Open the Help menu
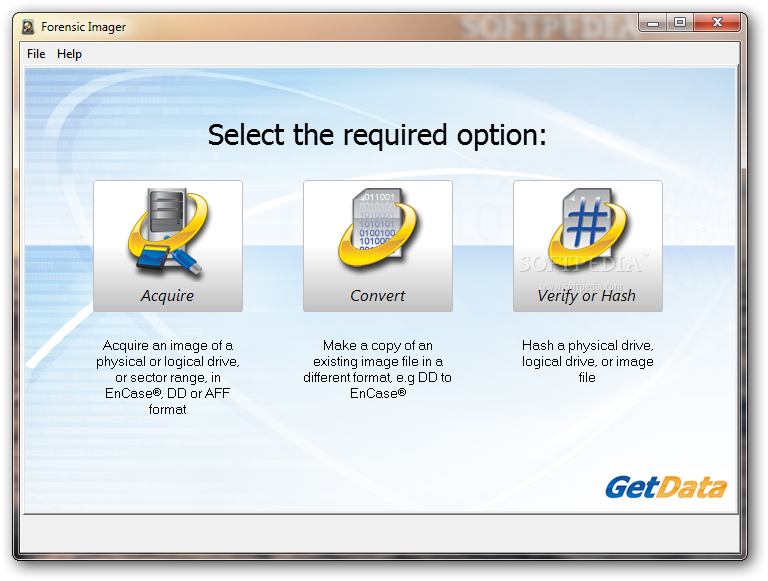768x581 pixels. 69,54
